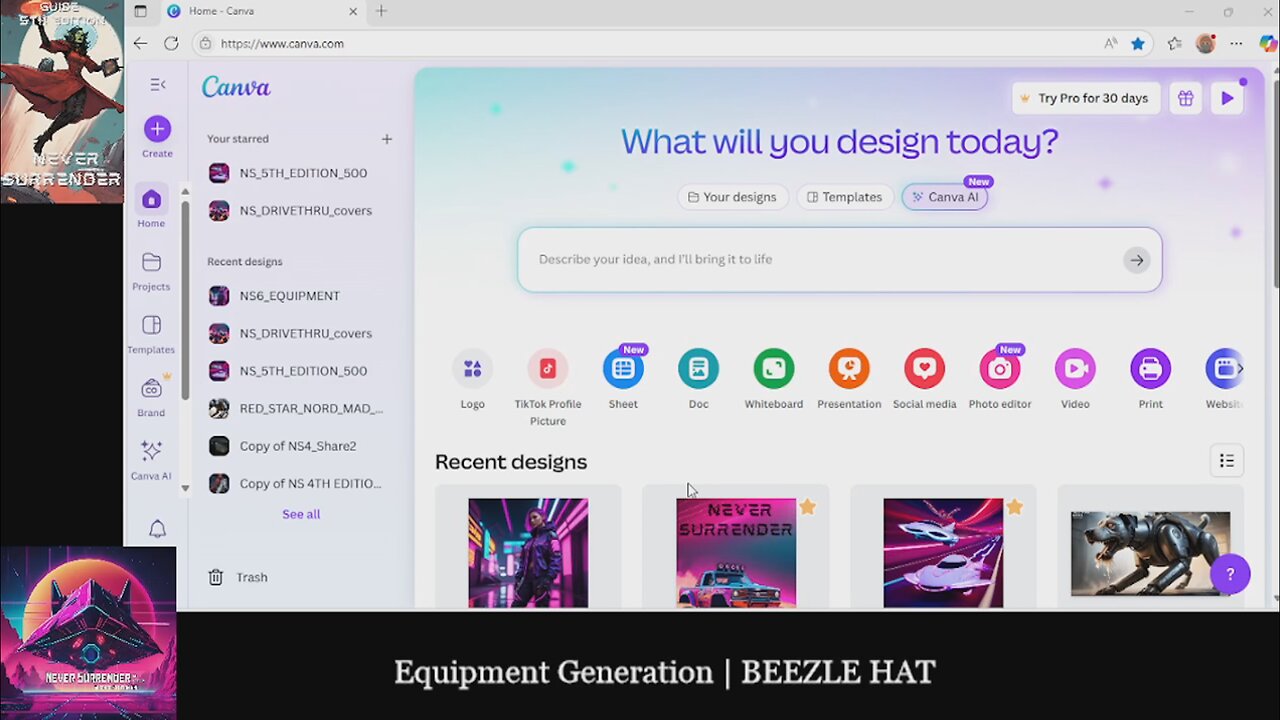Click the purple play button icon
The height and width of the screenshot is (720, 1280).
pyautogui.click(x=1227, y=98)
